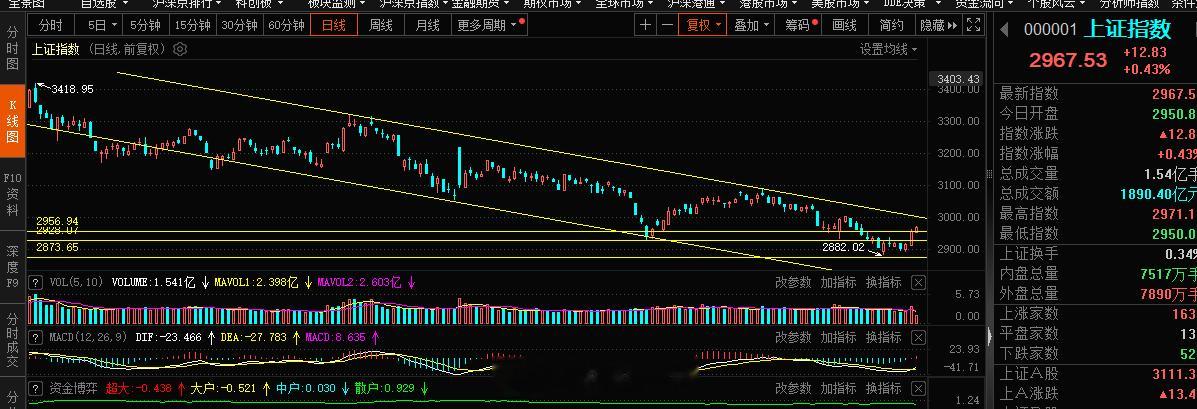The height and width of the screenshot is (409, 1197).
Task: Zoom out chart with minus button
Action: (x=667, y=25)
